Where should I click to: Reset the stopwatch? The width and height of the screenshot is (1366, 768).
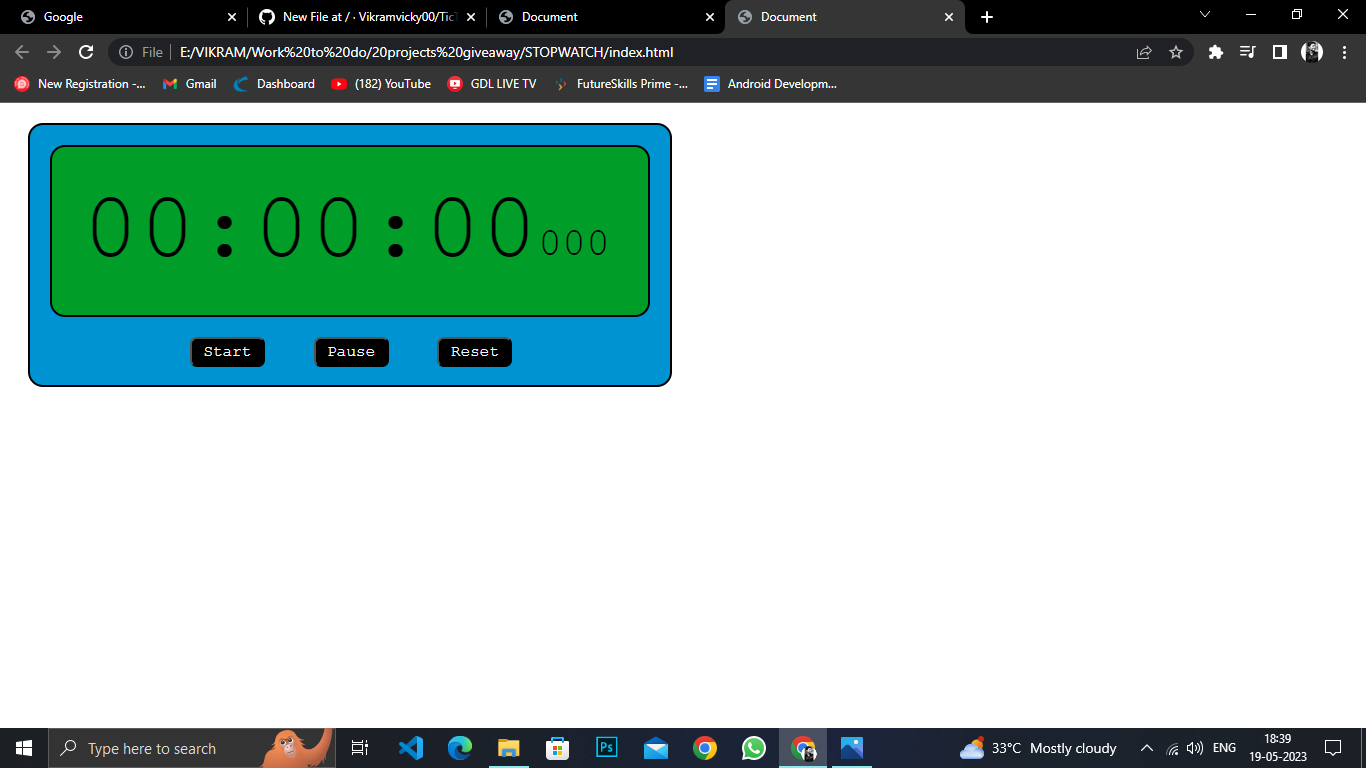pos(474,352)
